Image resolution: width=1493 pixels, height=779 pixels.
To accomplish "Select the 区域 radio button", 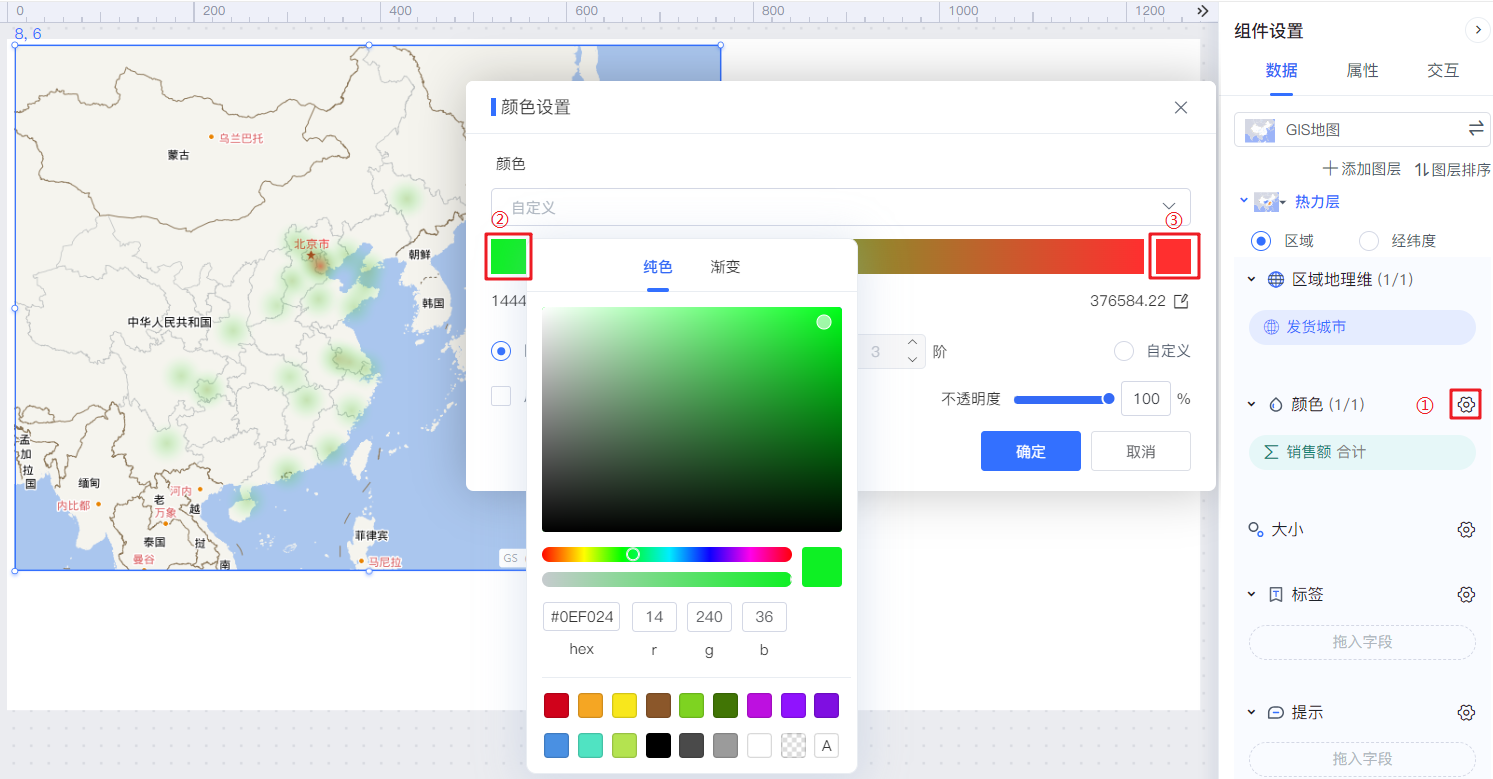I will [x=1262, y=241].
